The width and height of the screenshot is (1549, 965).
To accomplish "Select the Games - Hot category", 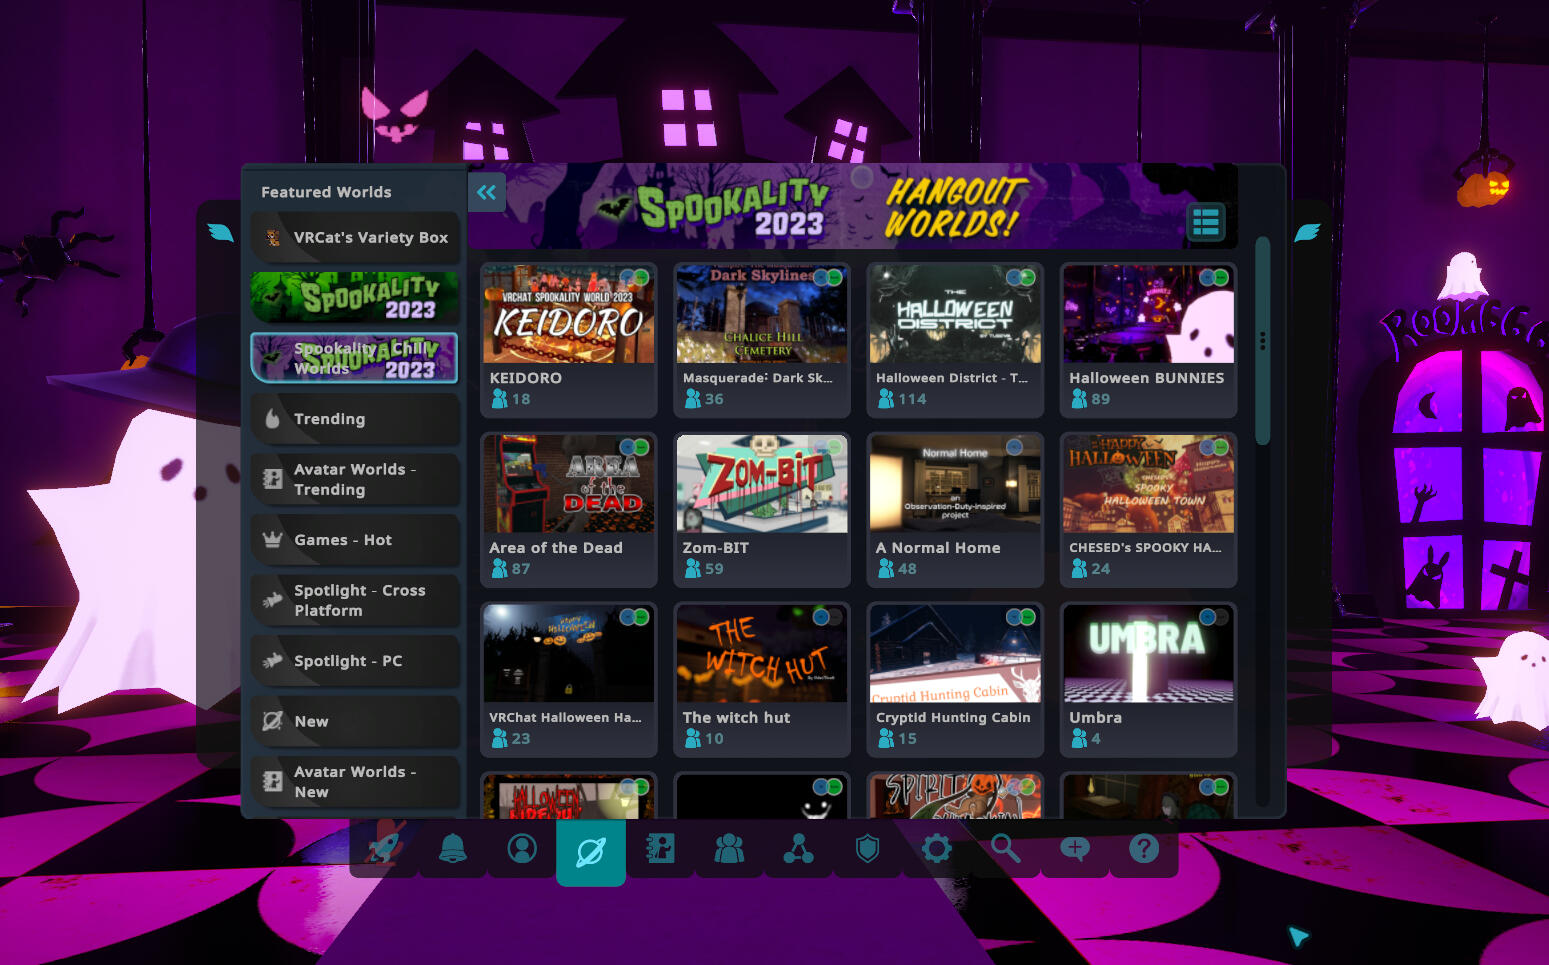I will click(x=355, y=540).
